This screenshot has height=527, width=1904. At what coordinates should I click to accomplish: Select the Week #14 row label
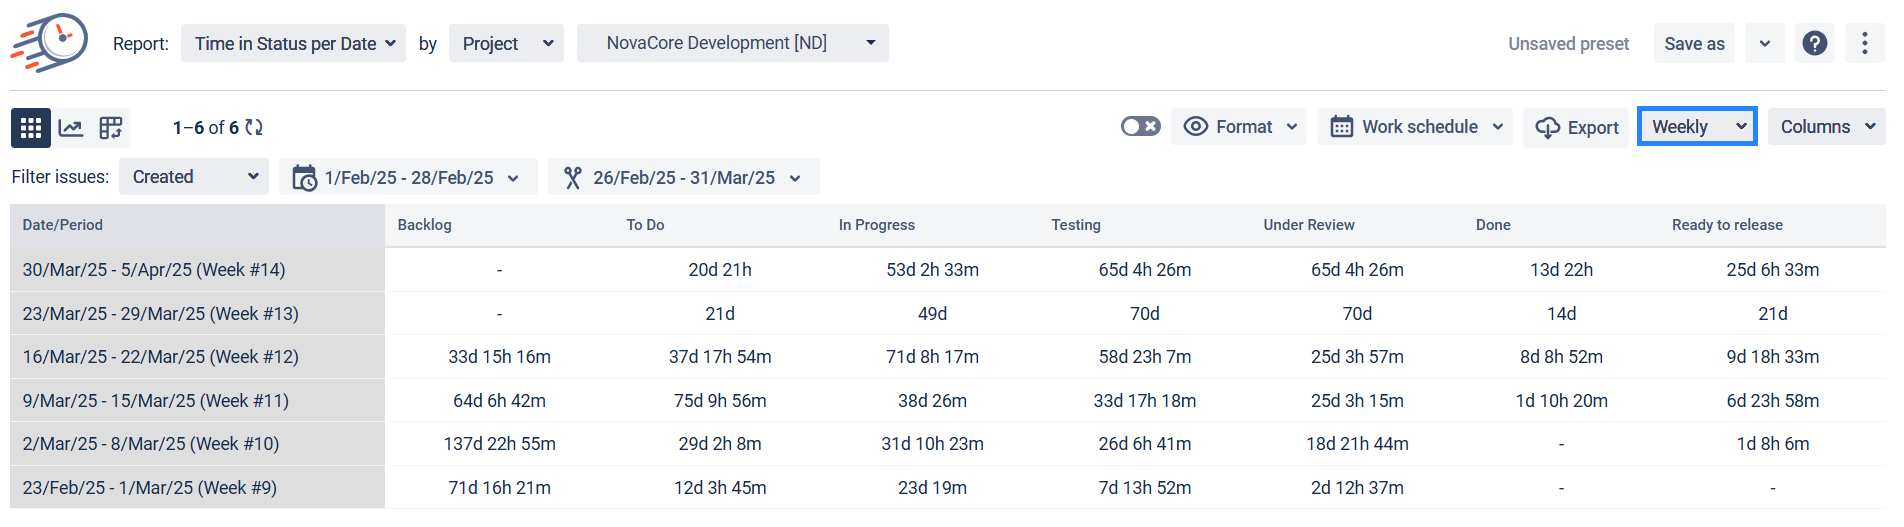pos(154,270)
